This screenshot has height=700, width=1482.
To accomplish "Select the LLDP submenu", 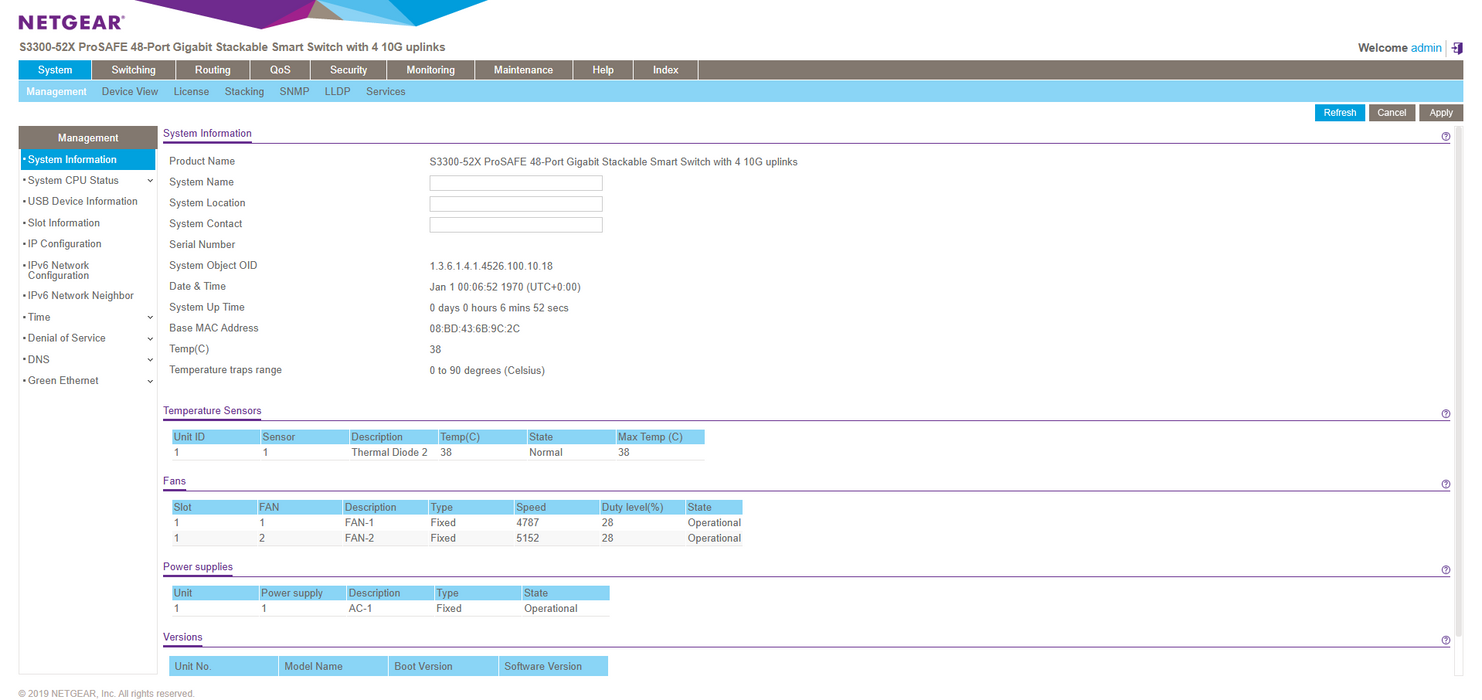I will coord(337,92).
